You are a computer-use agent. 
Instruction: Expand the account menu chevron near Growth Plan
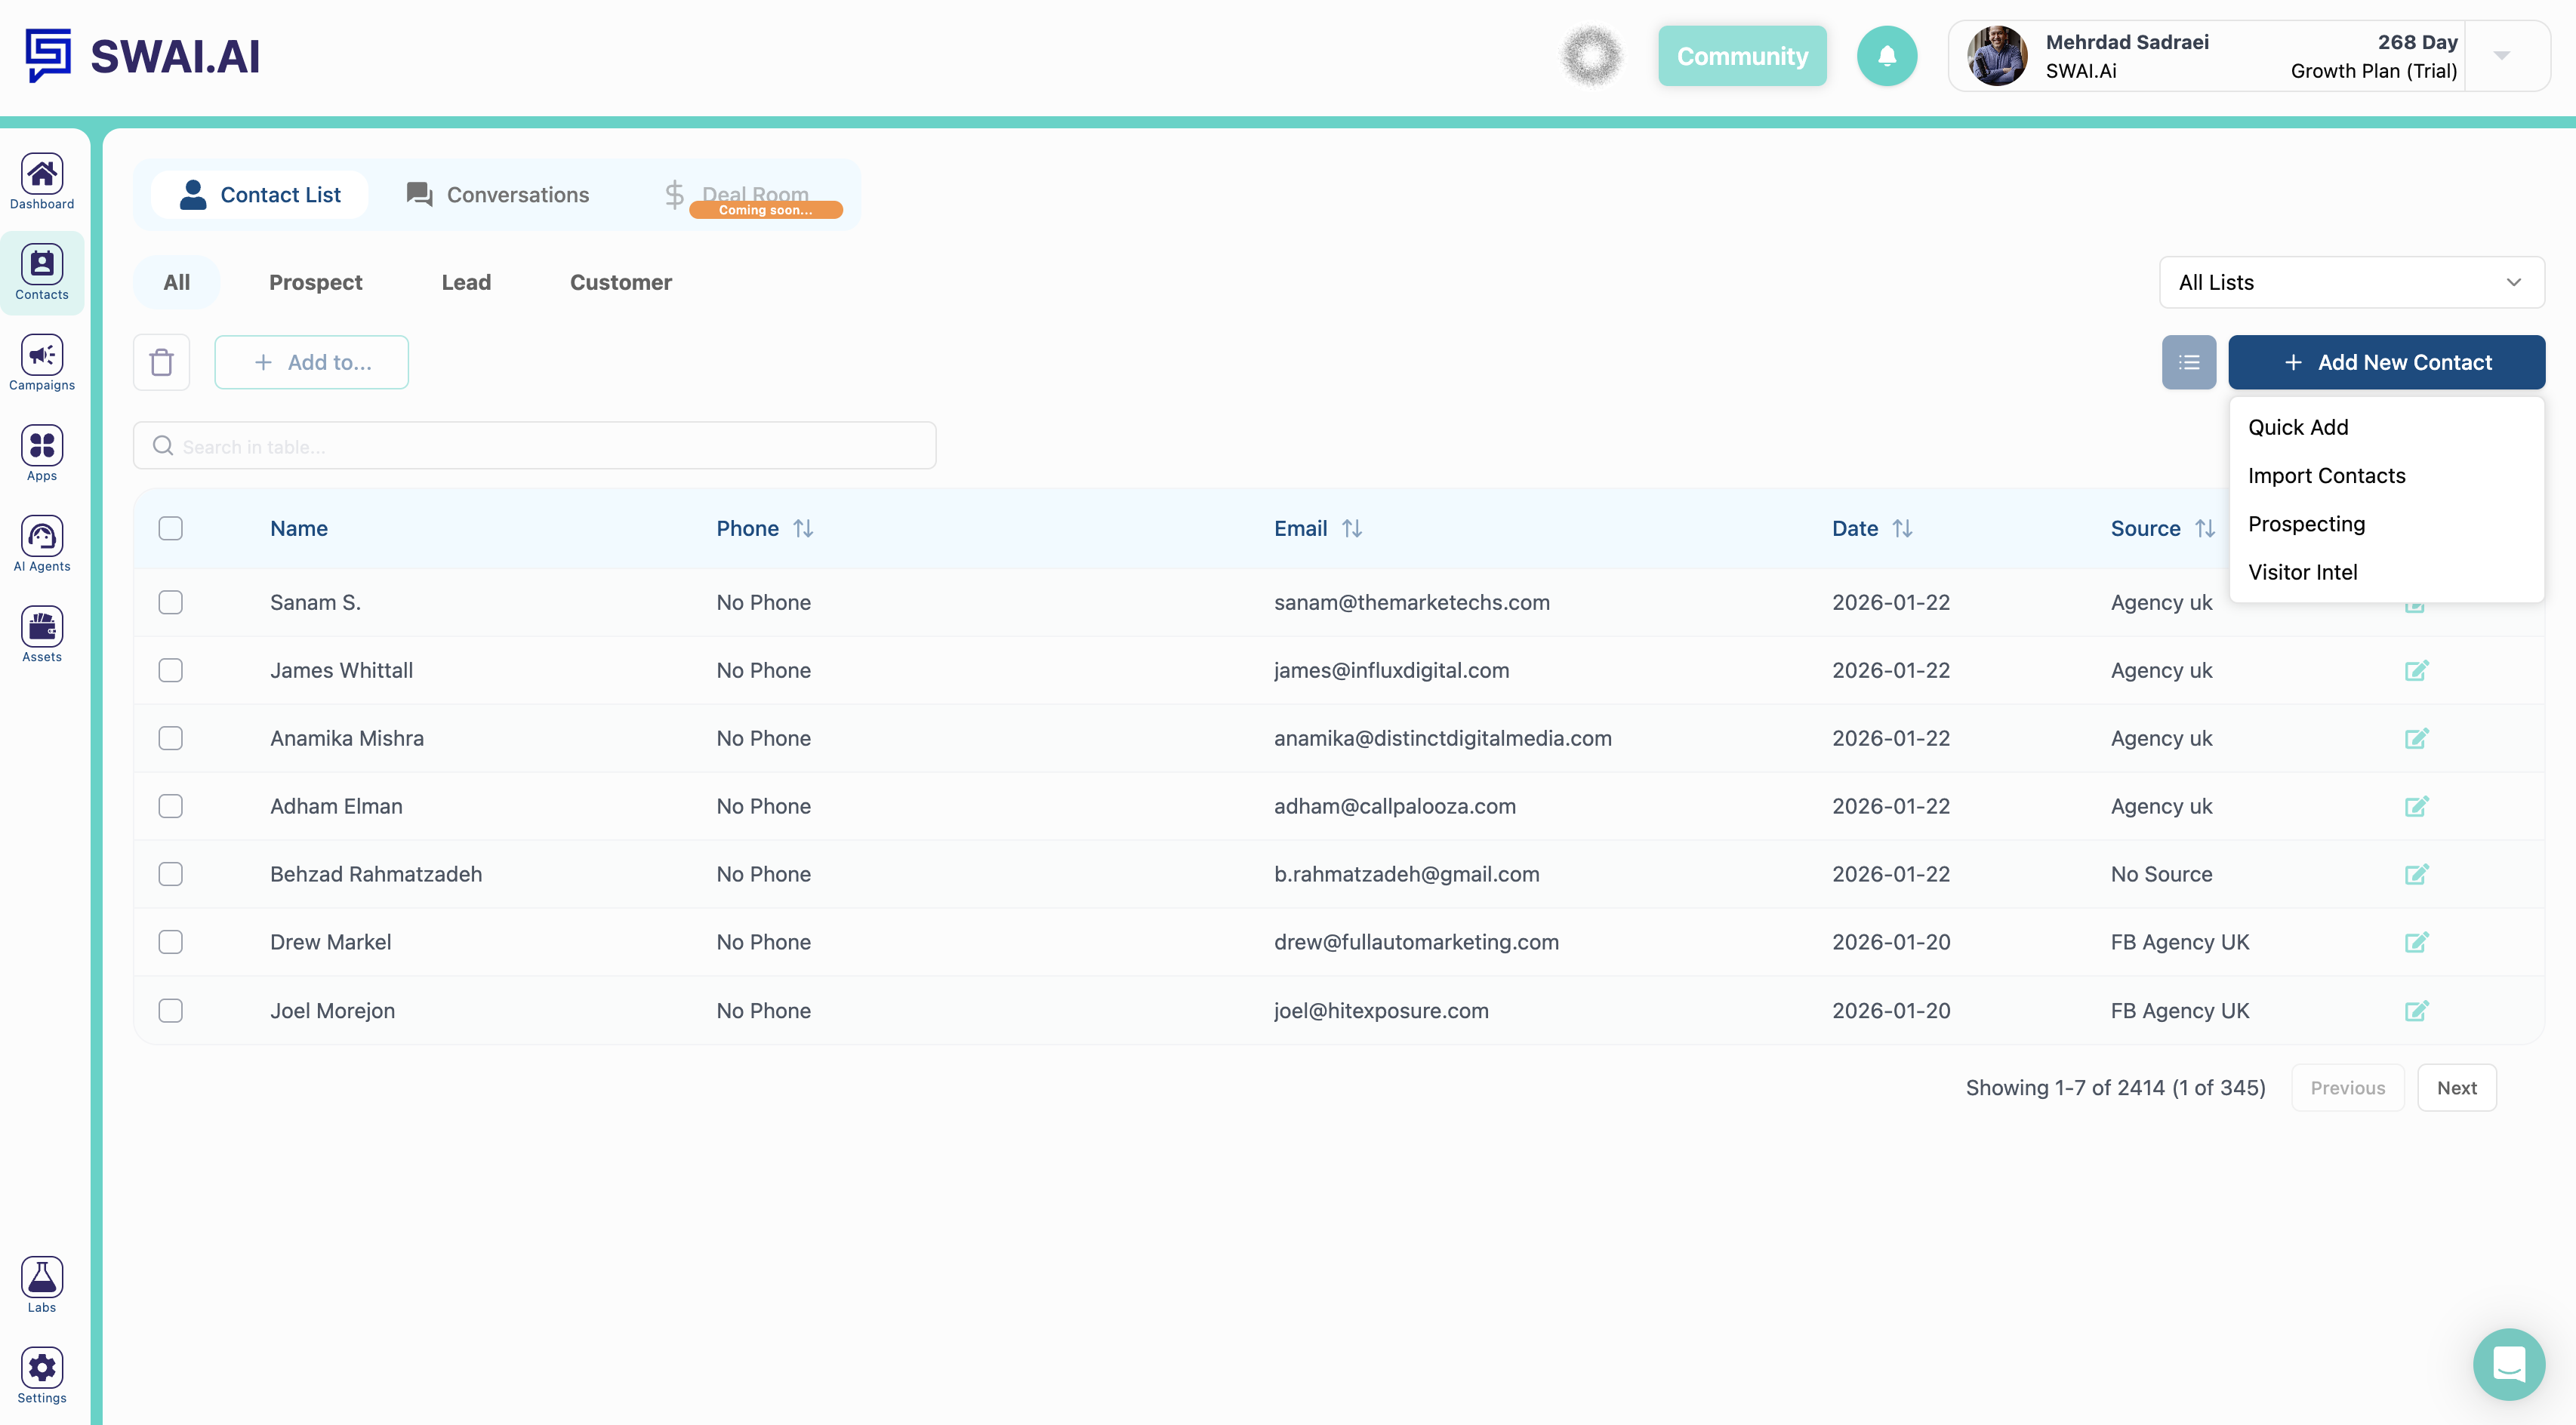(x=2500, y=56)
